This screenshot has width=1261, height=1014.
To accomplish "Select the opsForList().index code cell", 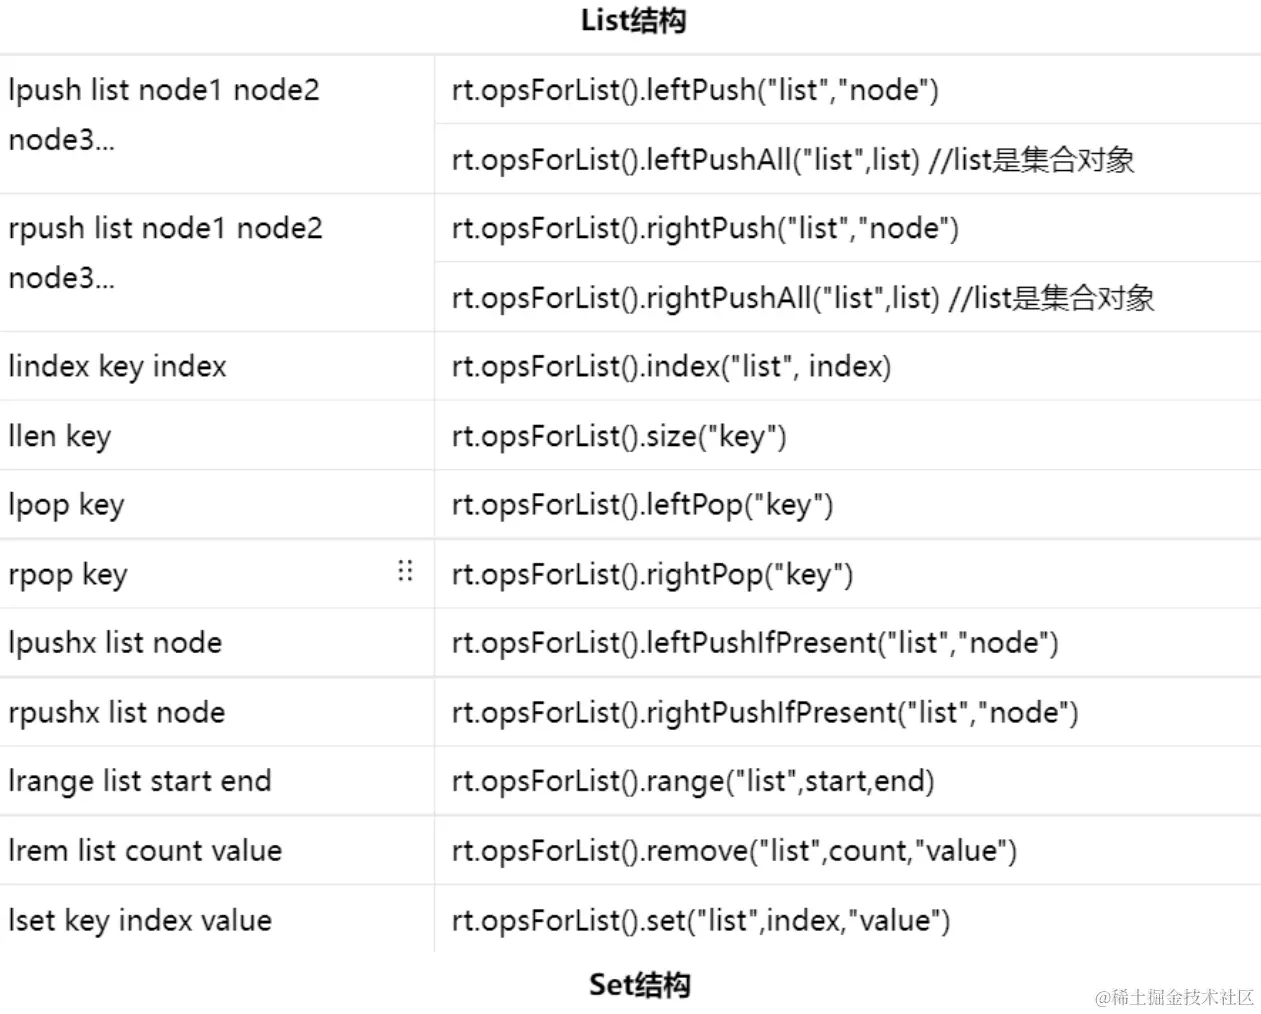I will tap(671, 367).
